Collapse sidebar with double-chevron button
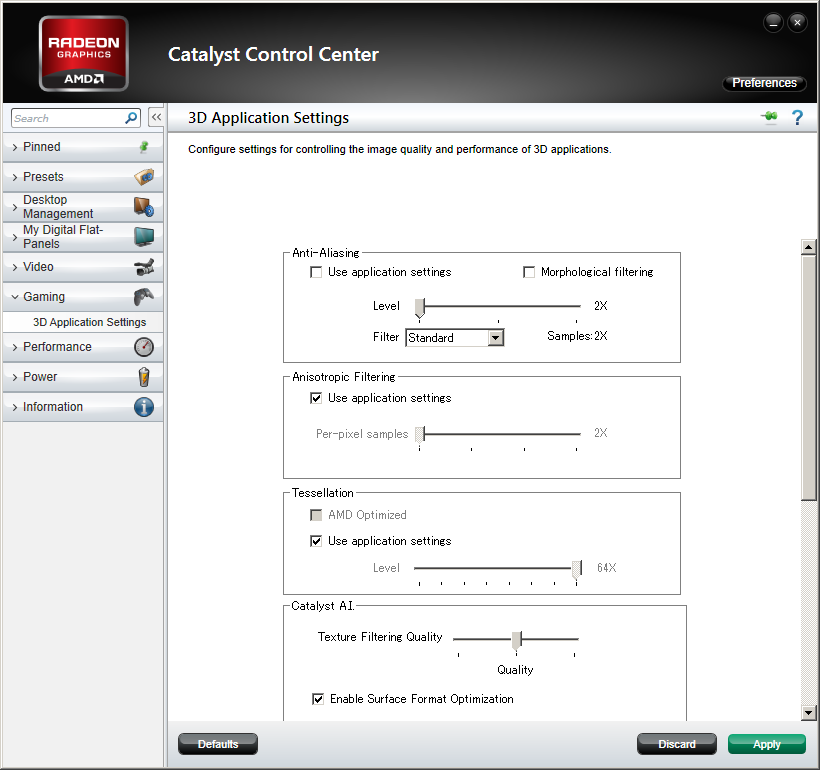This screenshot has height=770, width=820. click(156, 118)
